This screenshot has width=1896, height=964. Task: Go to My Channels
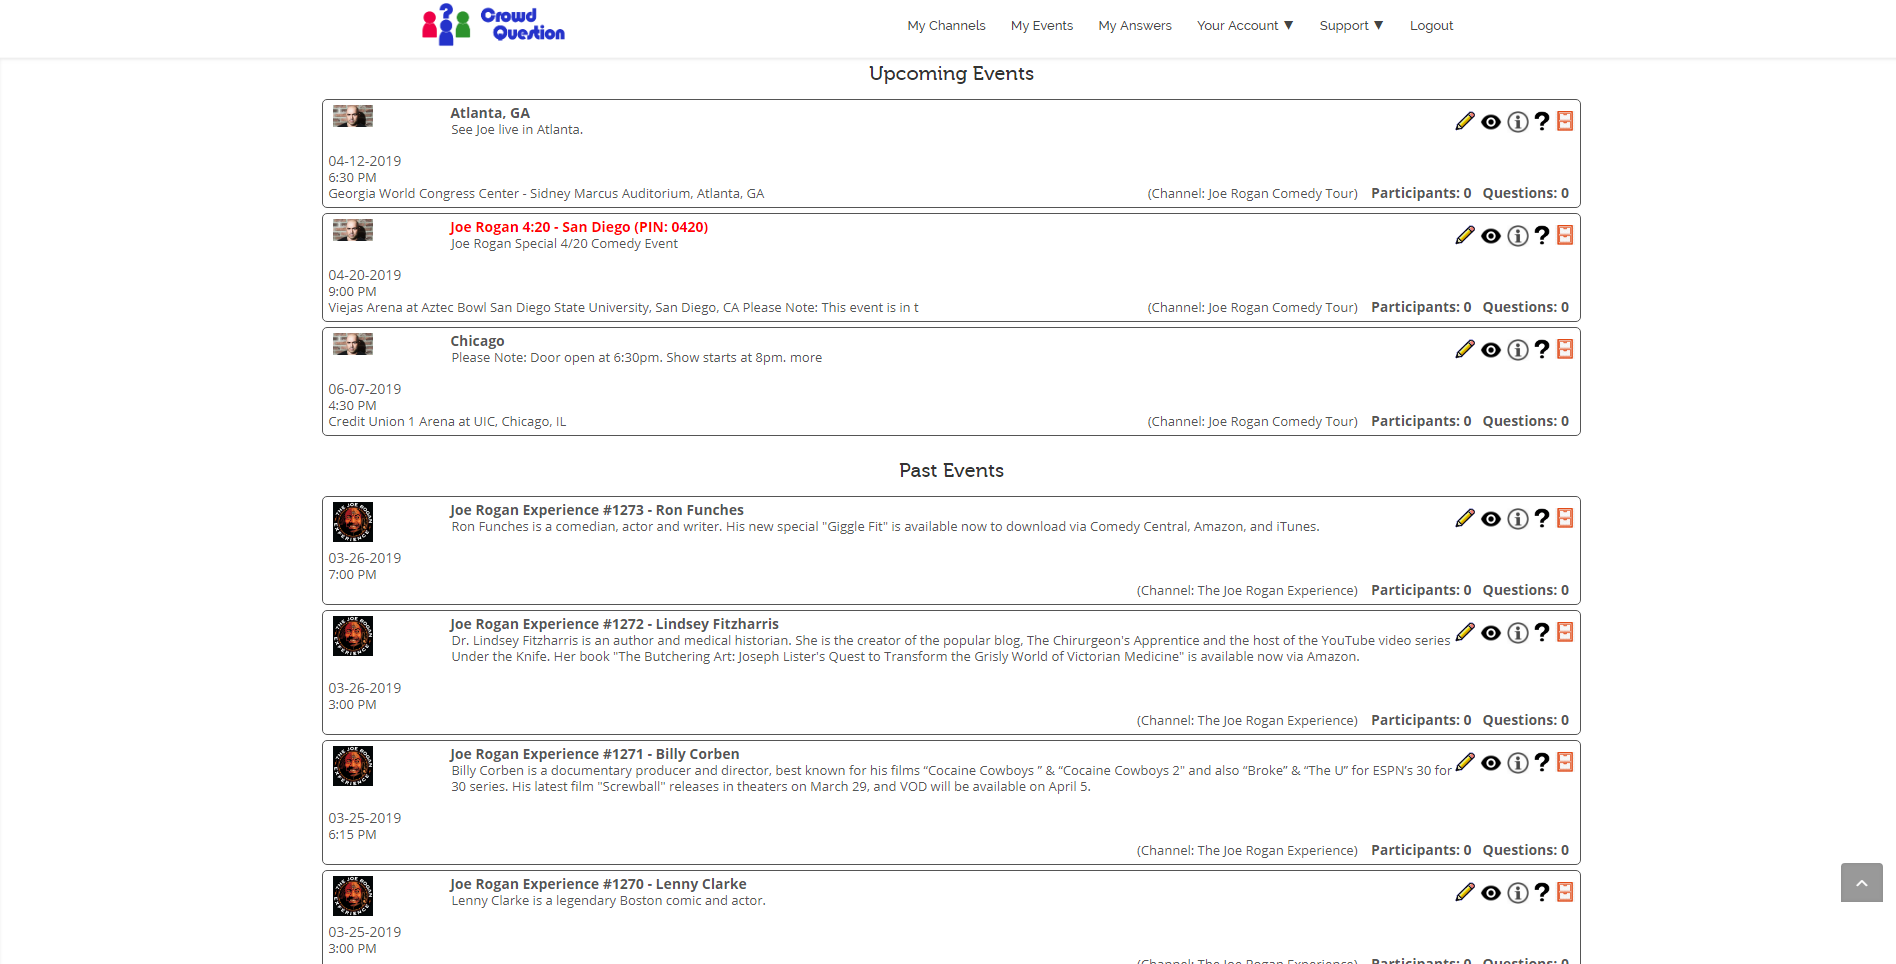coord(946,25)
